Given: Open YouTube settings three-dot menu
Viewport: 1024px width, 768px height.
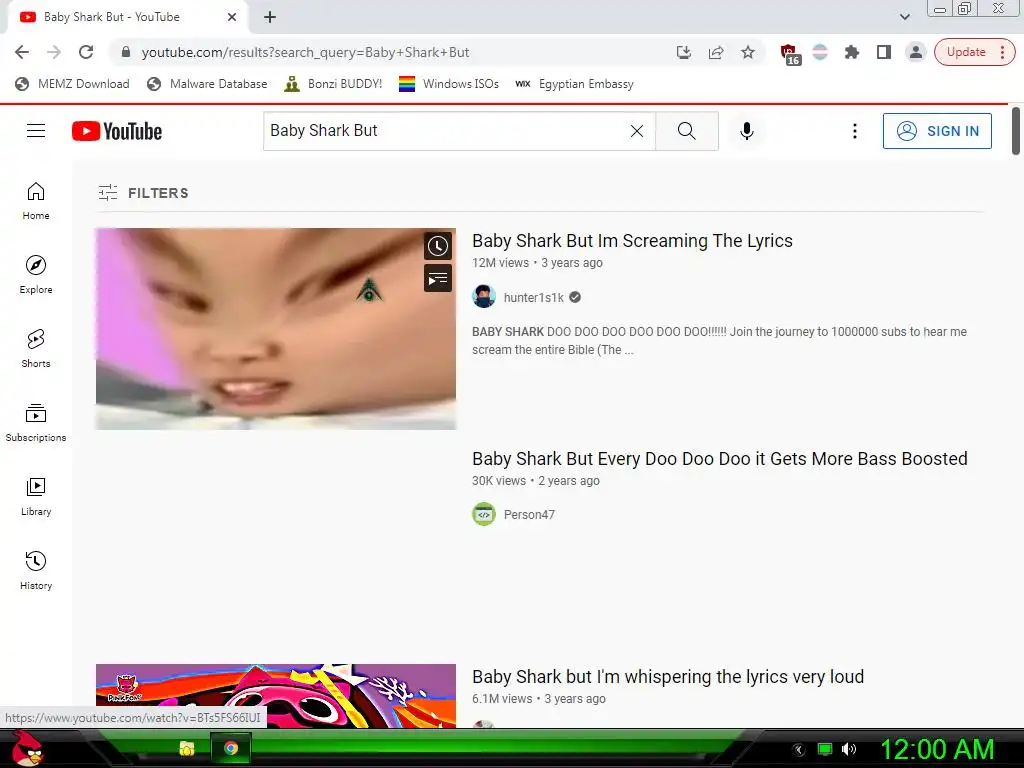Looking at the screenshot, I should [854, 131].
